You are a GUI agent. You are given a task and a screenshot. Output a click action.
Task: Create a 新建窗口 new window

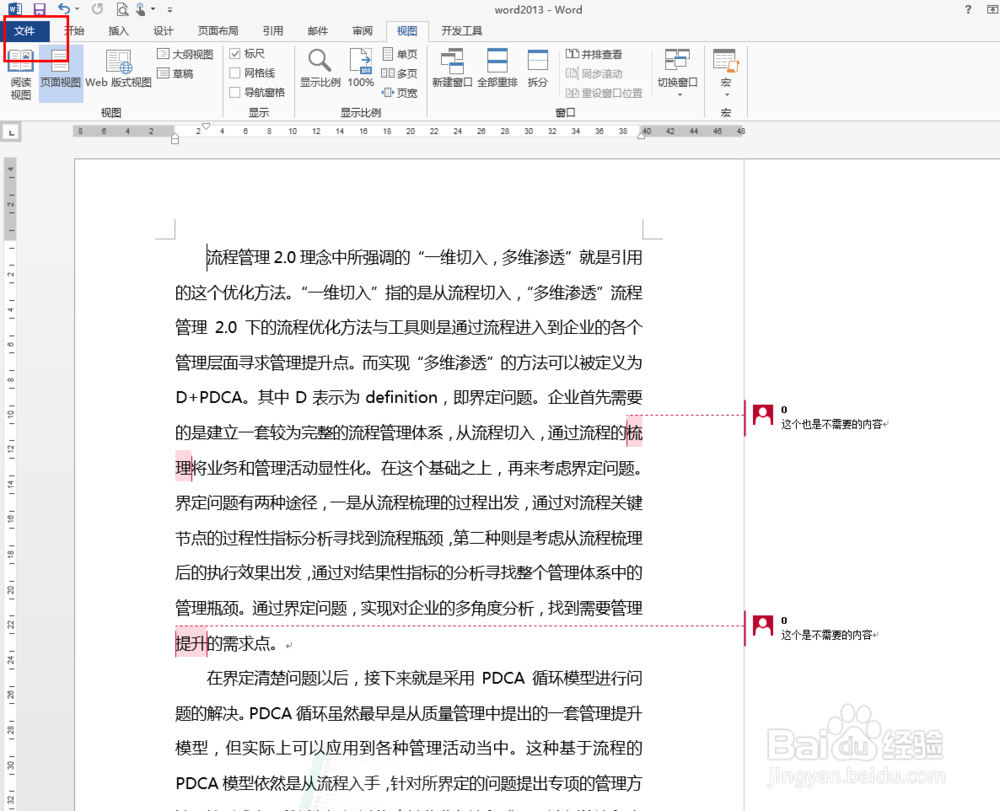452,70
